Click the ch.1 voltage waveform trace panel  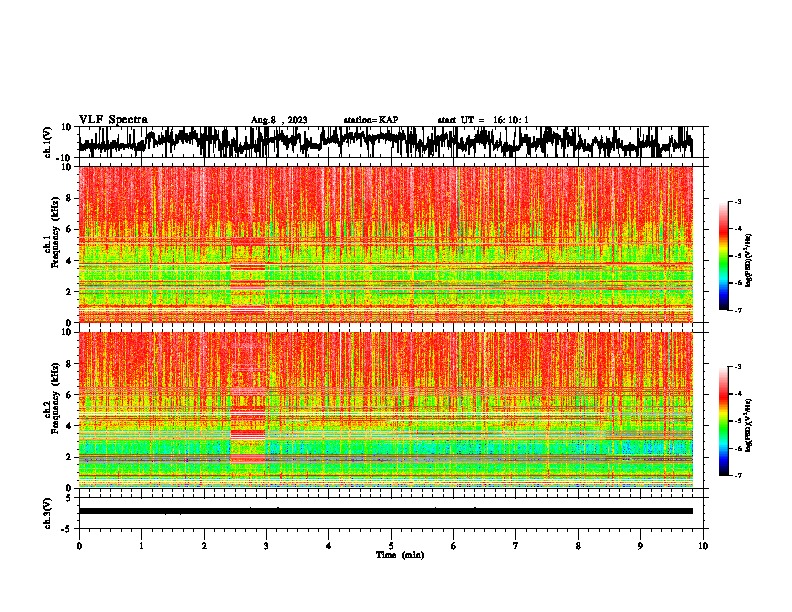pos(391,142)
